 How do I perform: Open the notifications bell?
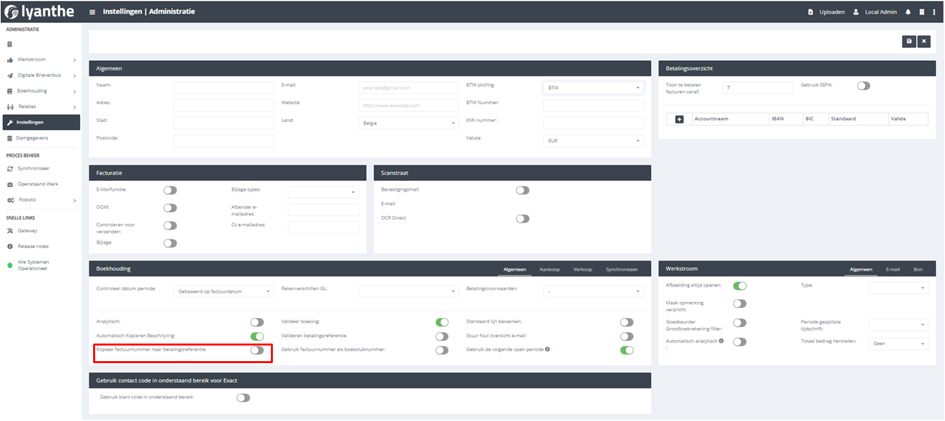tap(908, 12)
